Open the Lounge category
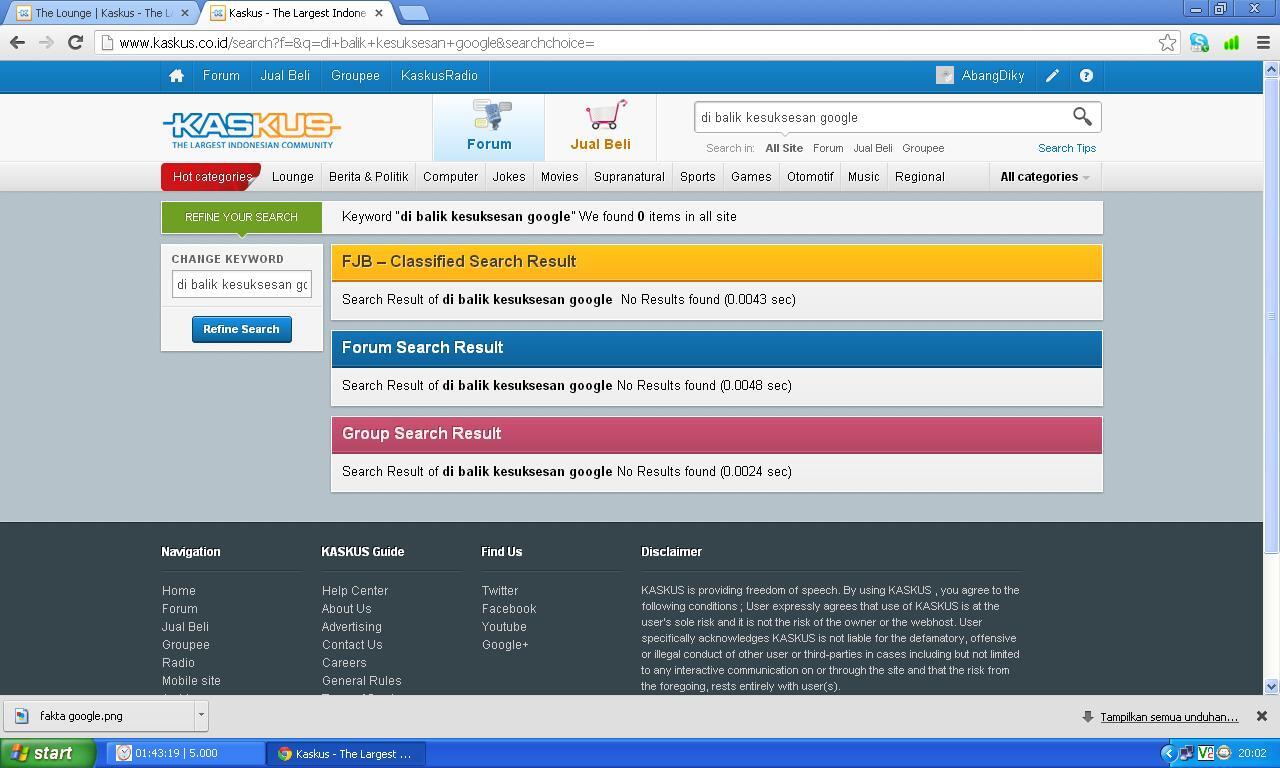Image resolution: width=1280 pixels, height=768 pixels. click(293, 177)
